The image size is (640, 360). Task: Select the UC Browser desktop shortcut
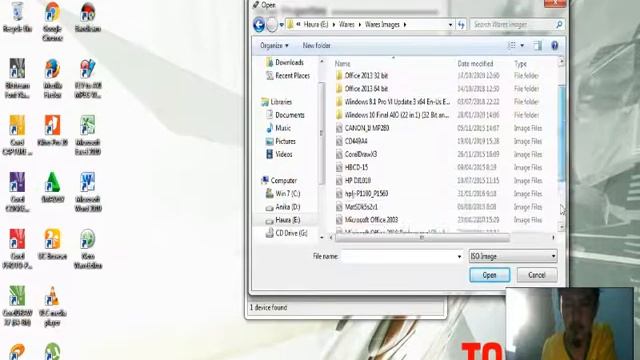(52, 244)
